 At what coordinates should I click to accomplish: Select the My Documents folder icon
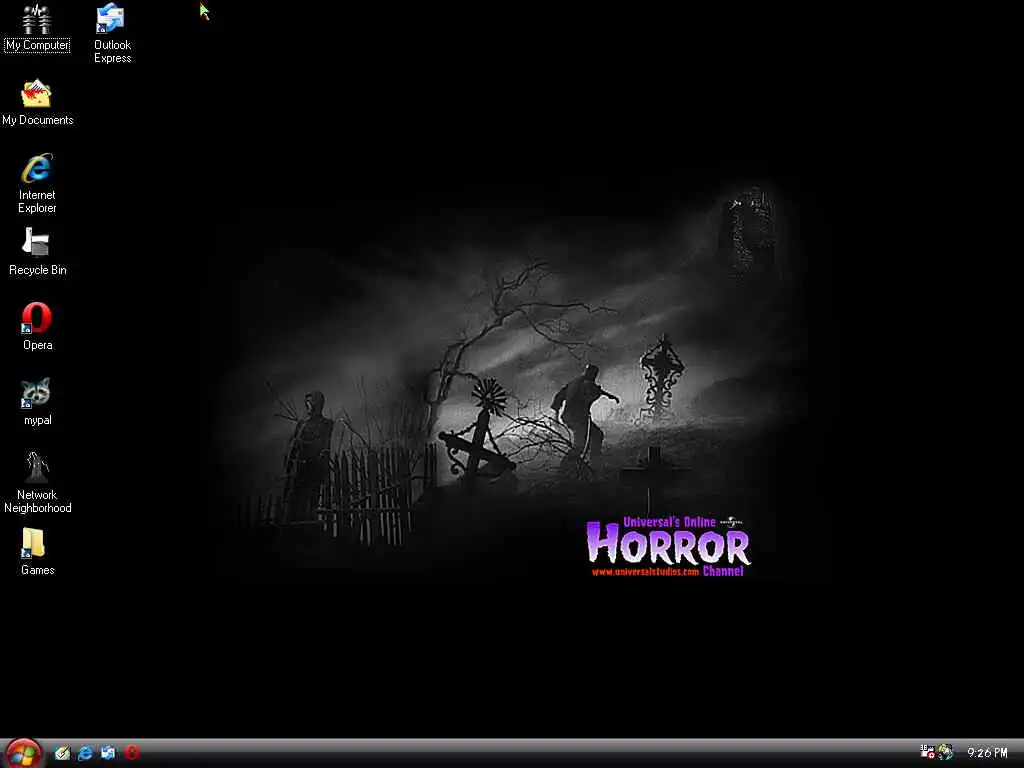point(37,94)
